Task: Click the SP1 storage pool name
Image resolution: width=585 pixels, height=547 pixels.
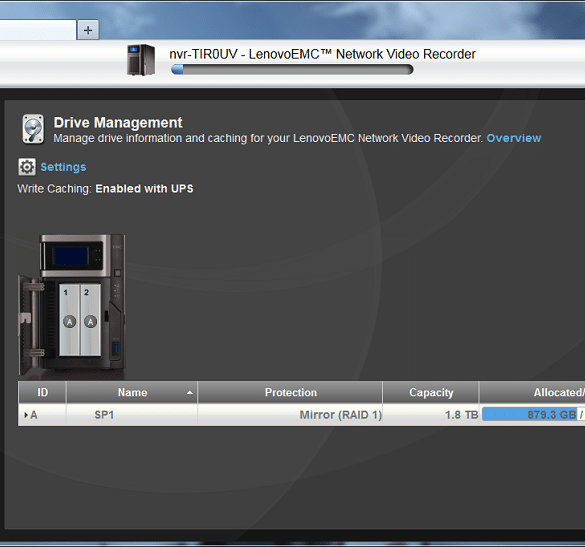Action: pos(104,415)
